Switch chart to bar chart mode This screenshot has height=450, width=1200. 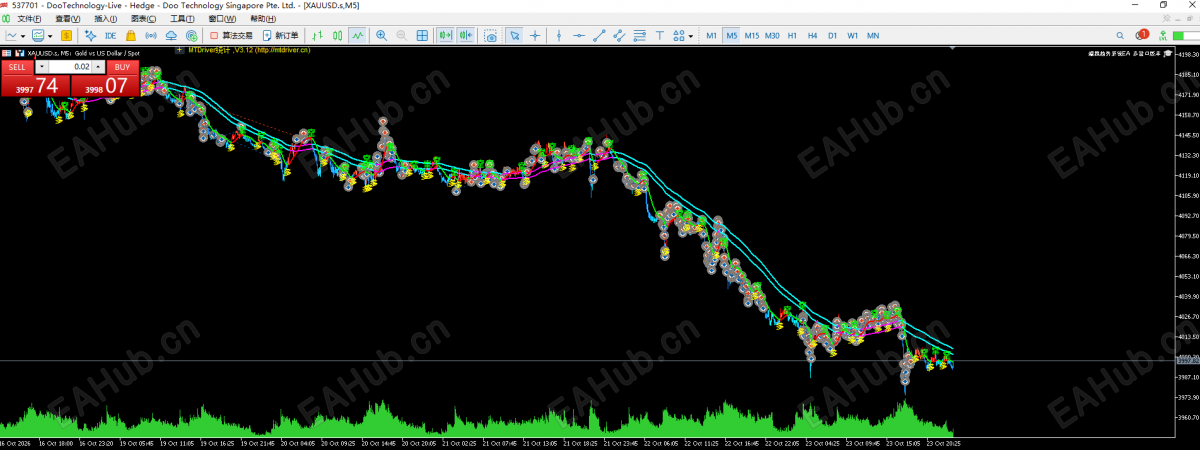317,35
